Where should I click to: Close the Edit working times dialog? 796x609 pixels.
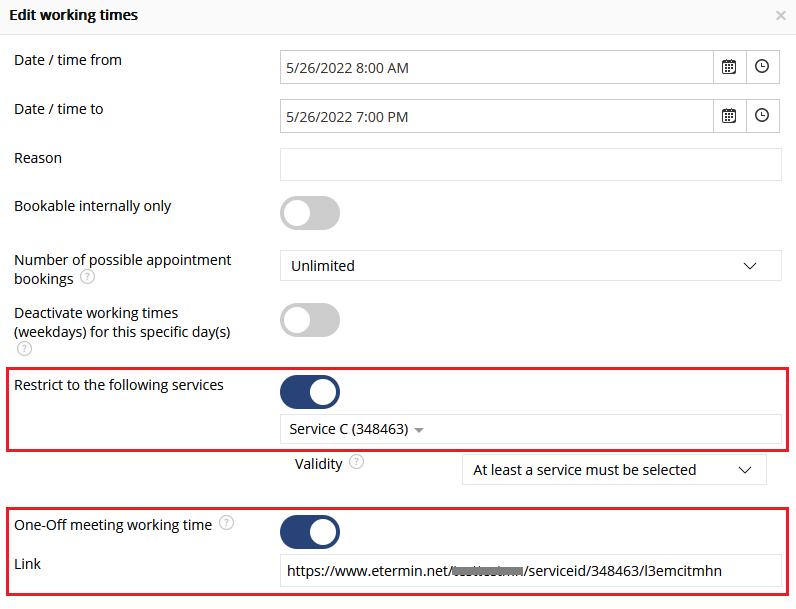pyautogui.click(x=781, y=16)
